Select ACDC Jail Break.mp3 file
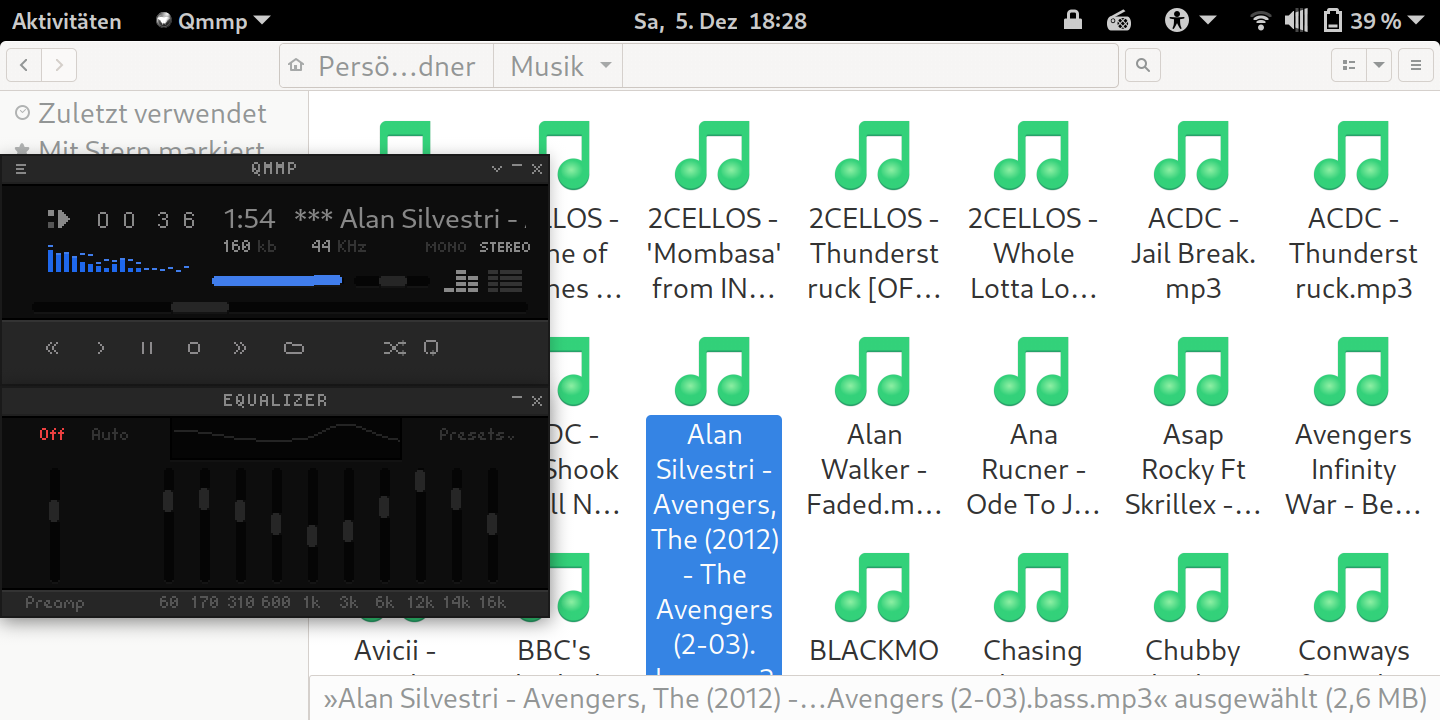This screenshot has height=720, width=1440. point(1192,213)
